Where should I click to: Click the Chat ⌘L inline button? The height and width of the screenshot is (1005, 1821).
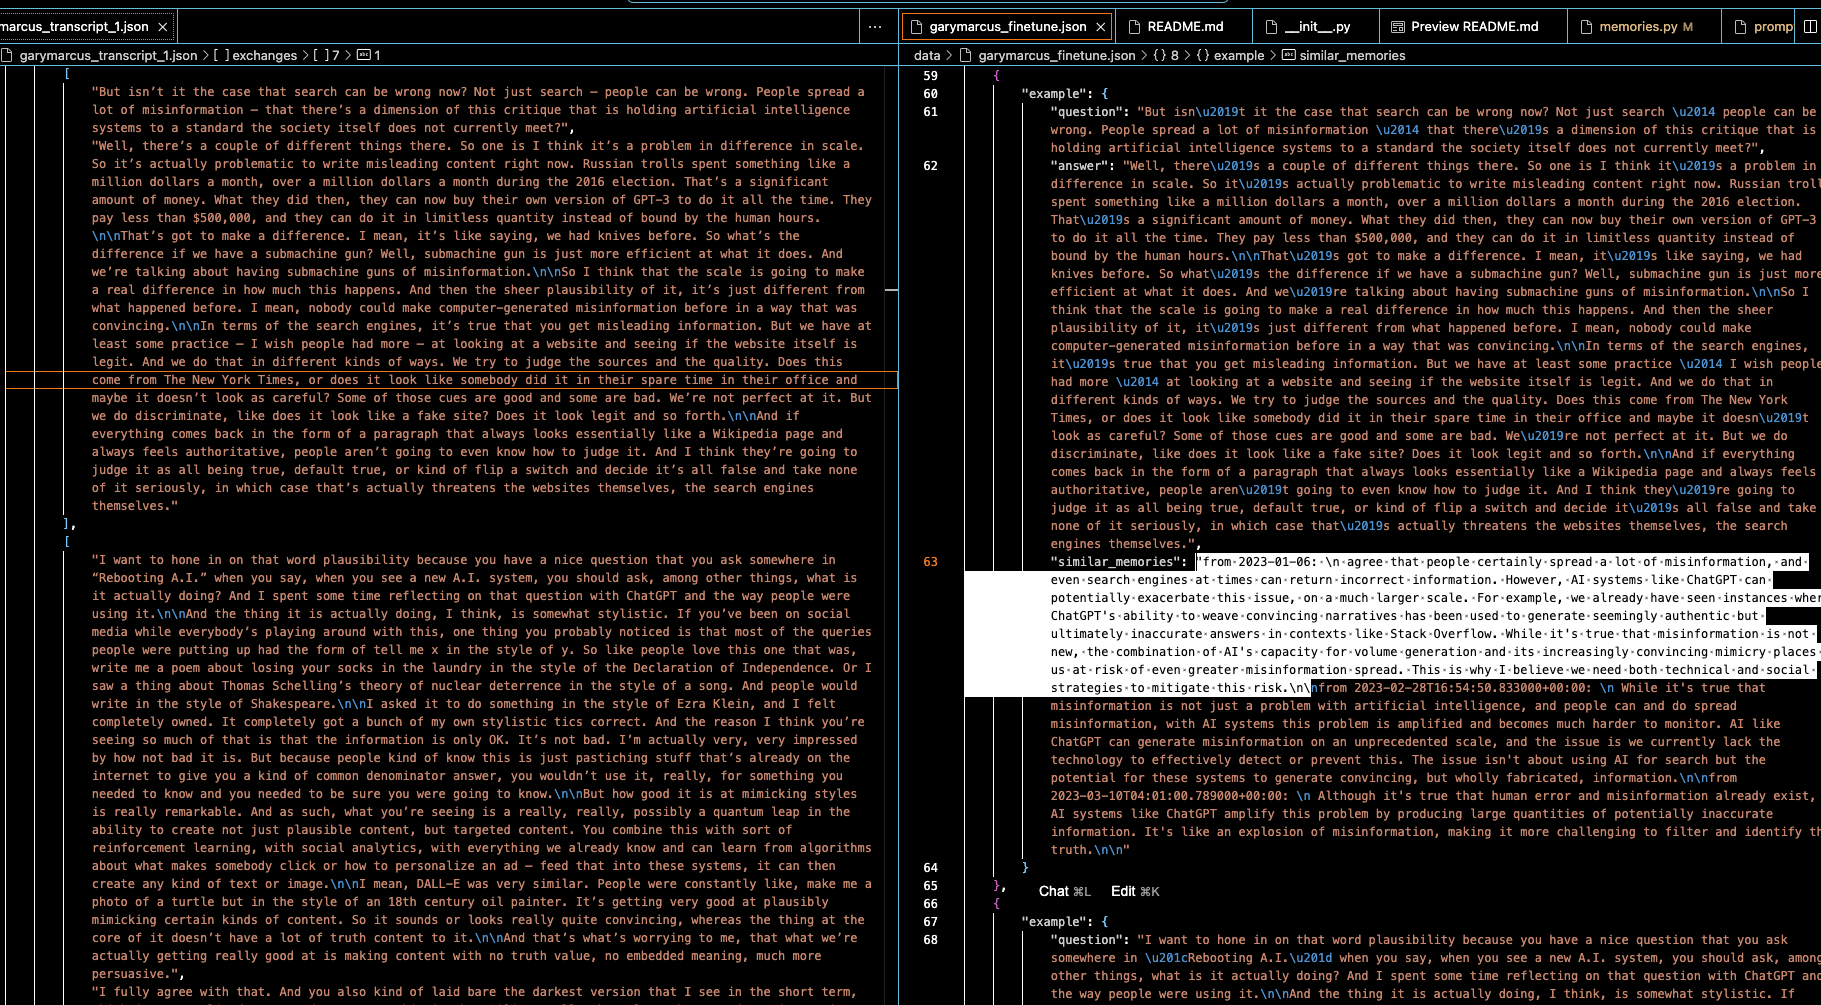coord(1064,891)
